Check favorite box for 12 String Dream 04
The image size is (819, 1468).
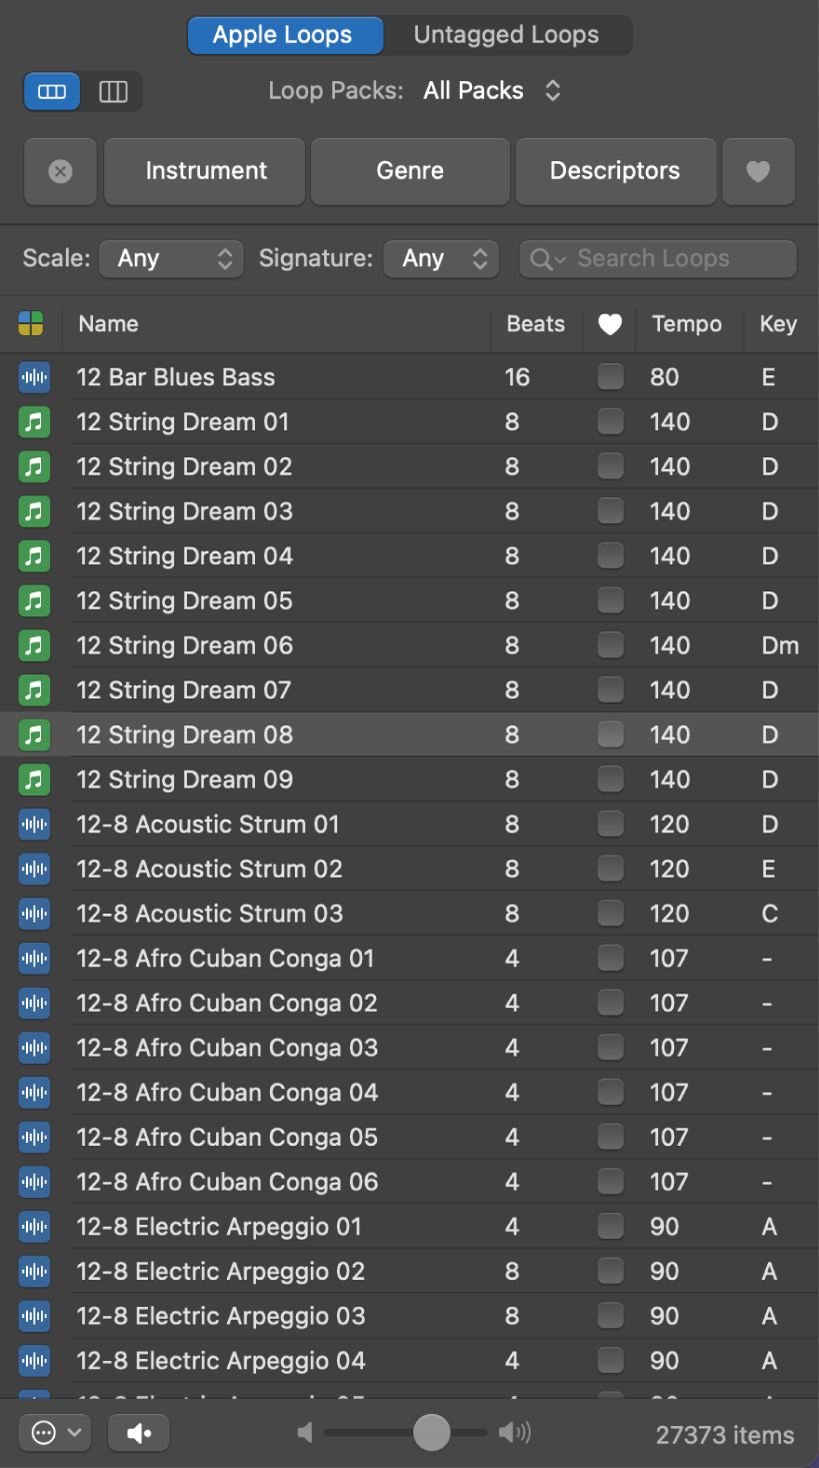[610, 556]
